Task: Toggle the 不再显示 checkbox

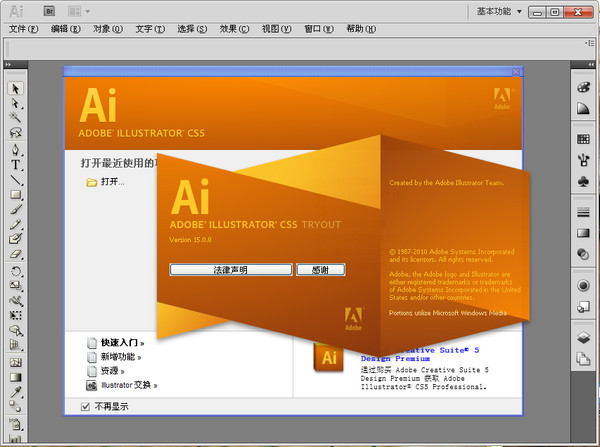Action: click(85, 406)
